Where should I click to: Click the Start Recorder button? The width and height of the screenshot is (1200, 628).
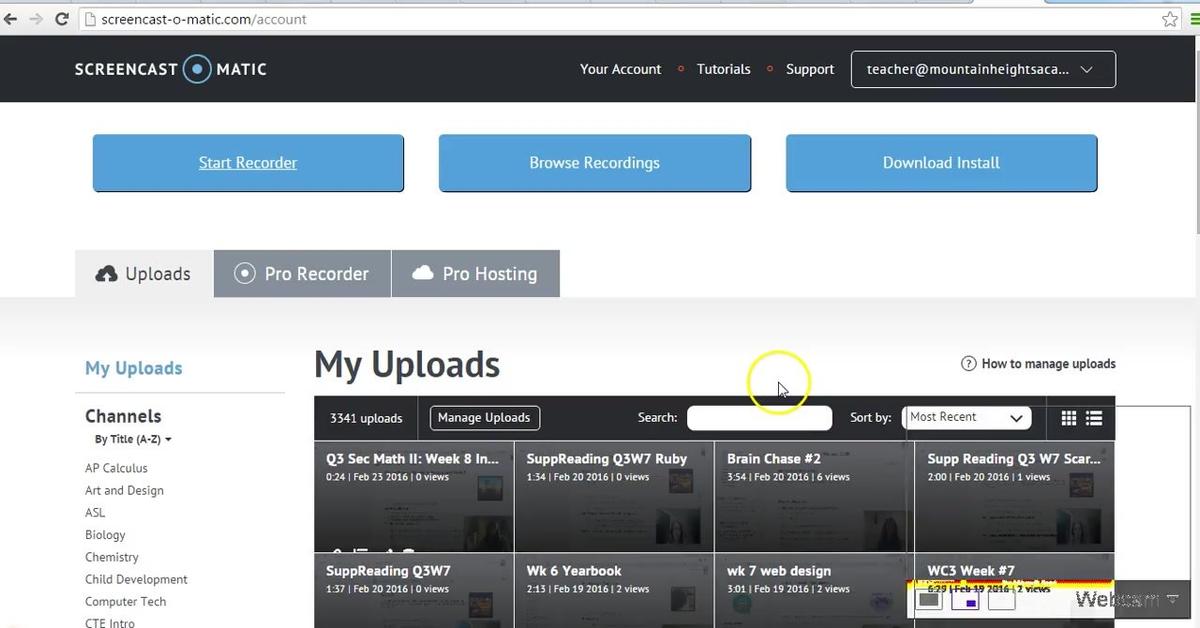coord(248,163)
